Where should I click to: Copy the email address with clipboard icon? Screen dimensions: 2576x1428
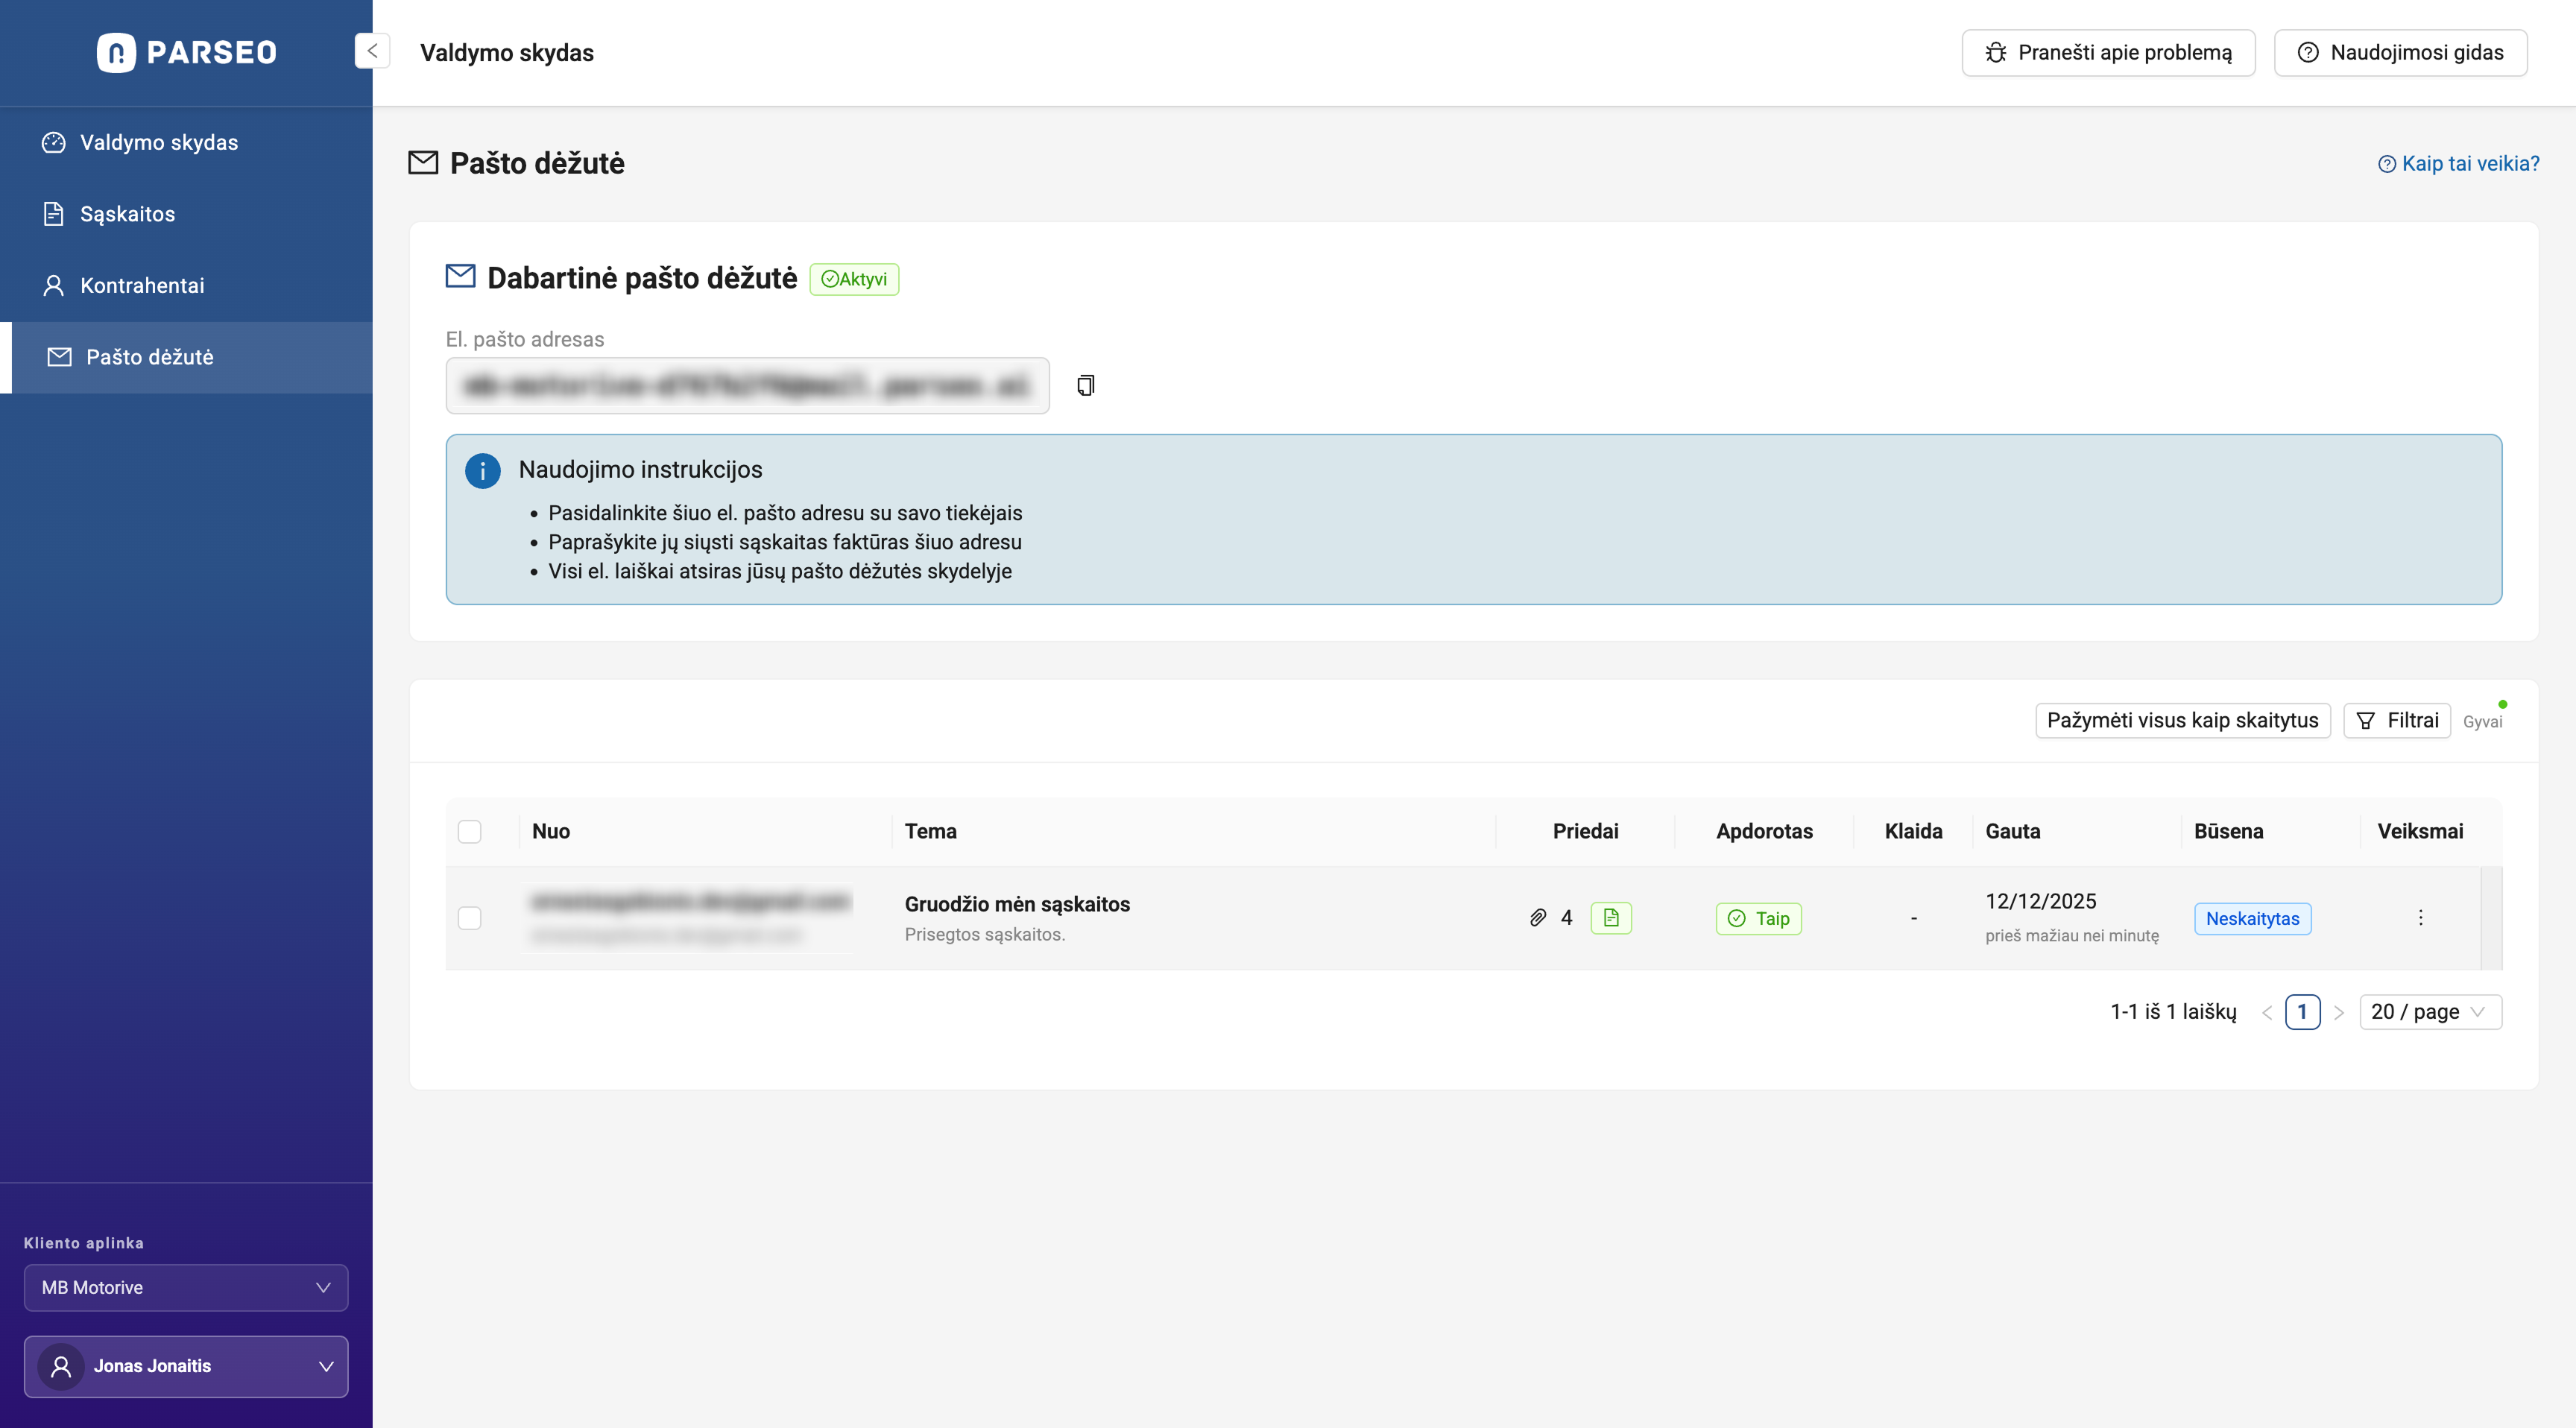tap(1085, 385)
